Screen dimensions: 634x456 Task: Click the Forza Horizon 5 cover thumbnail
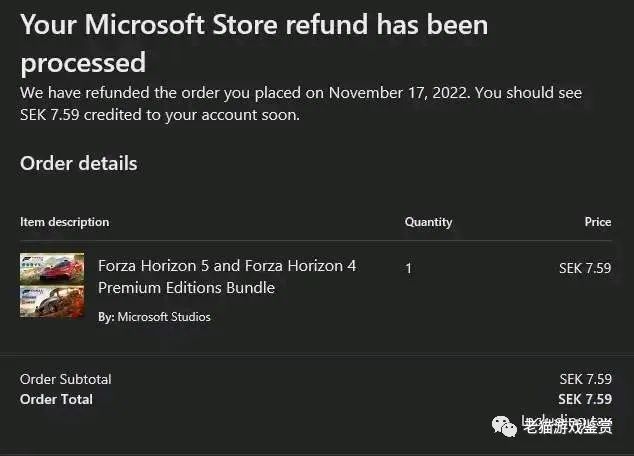click(x=52, y=268)
